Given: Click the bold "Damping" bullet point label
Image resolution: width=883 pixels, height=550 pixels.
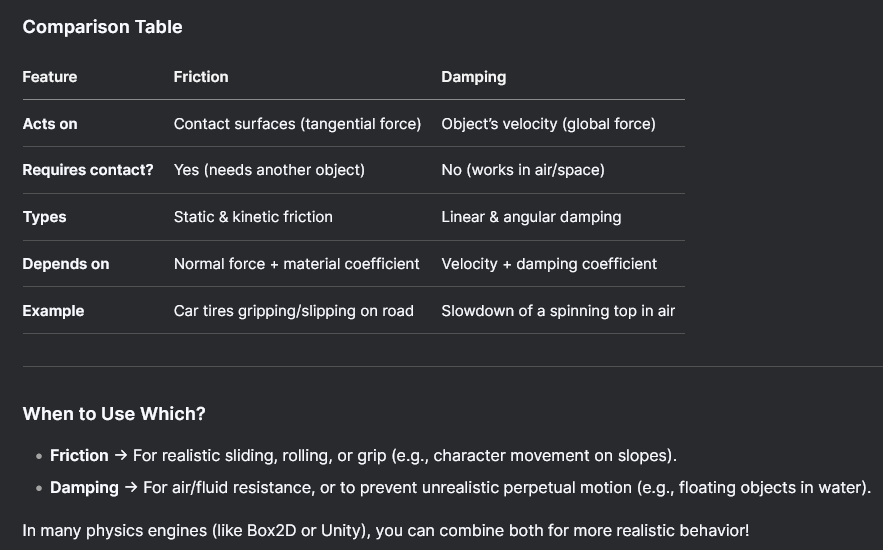Looking at the screenshot, I should click(84, 488).
